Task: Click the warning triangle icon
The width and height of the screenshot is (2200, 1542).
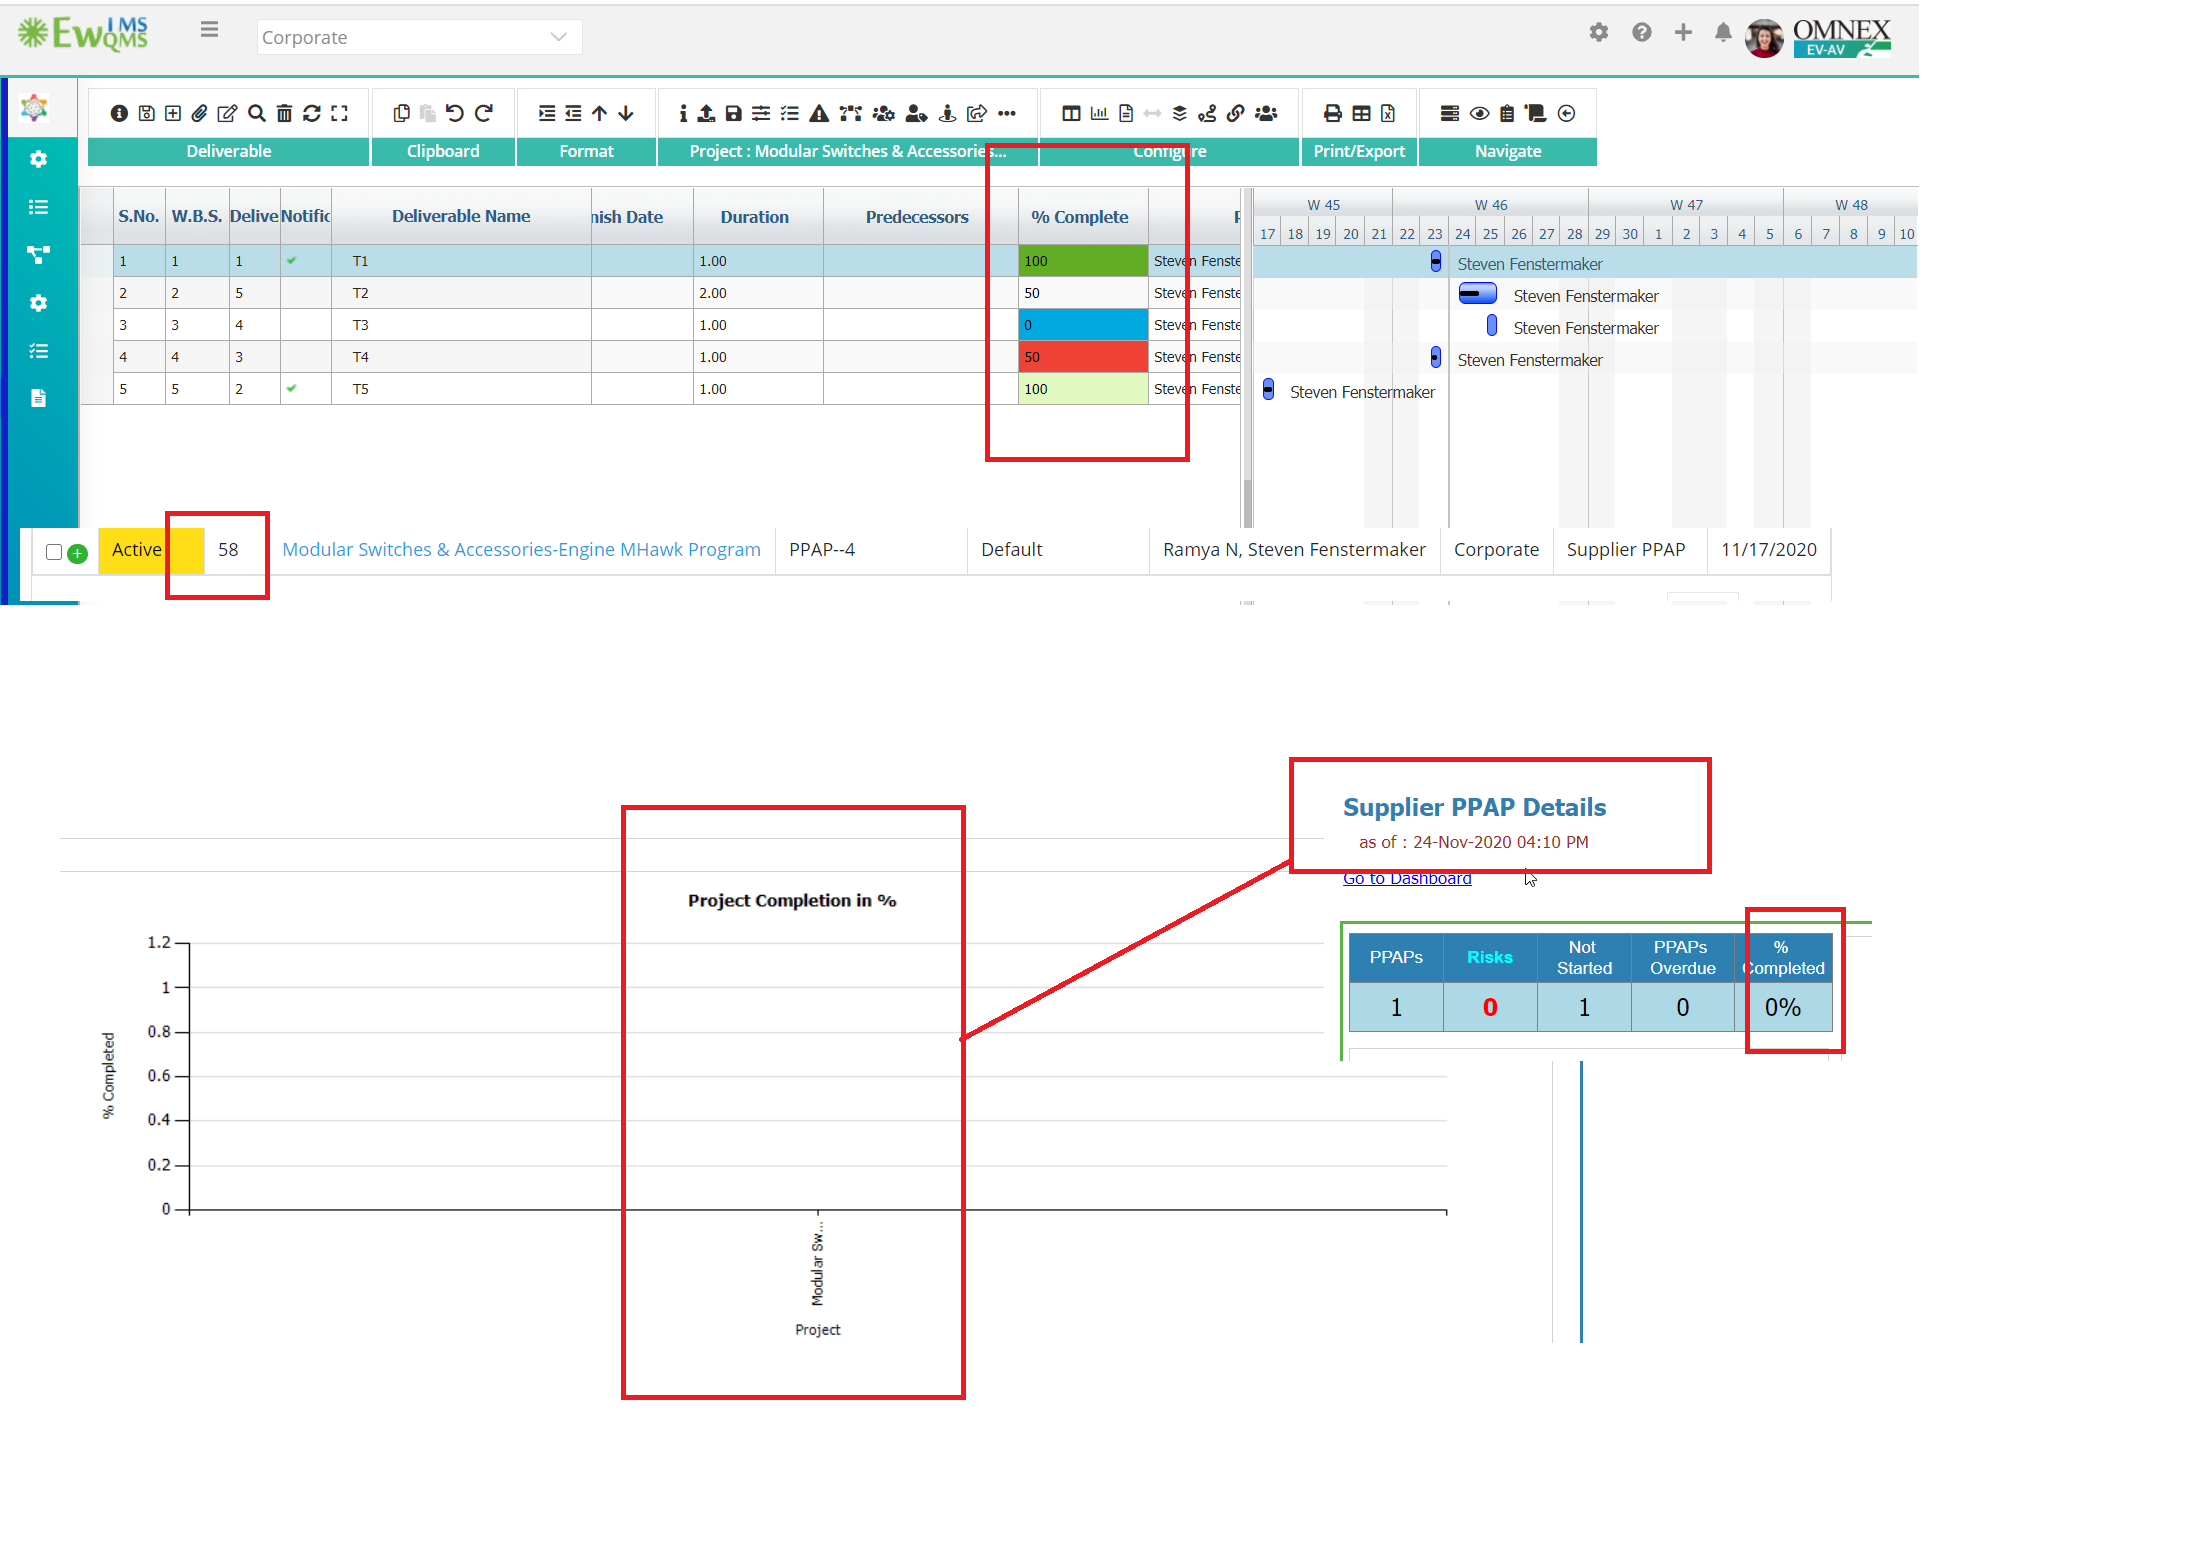Action: point(820,114)
